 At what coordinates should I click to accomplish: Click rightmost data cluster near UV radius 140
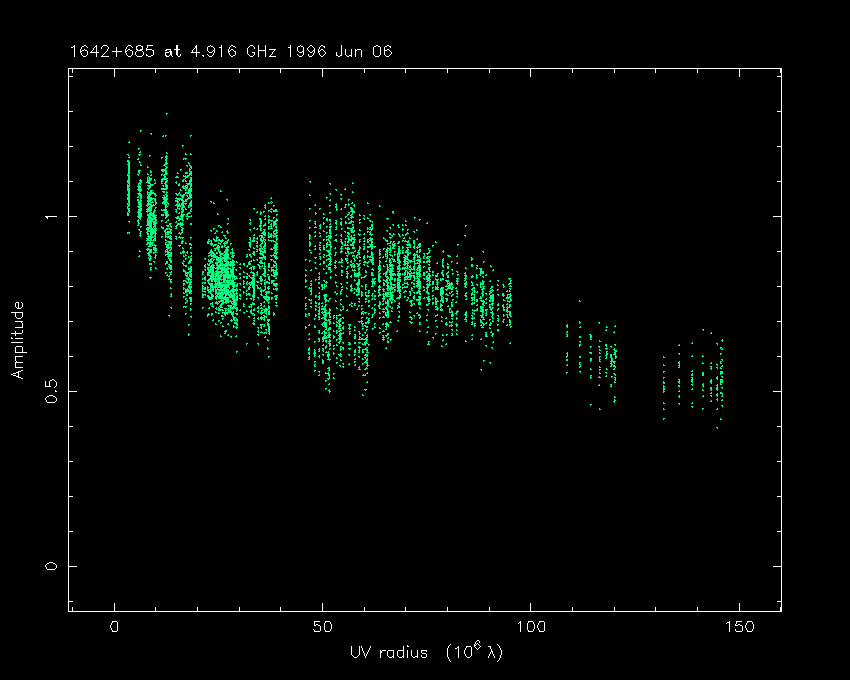click(x=700, y=378)
